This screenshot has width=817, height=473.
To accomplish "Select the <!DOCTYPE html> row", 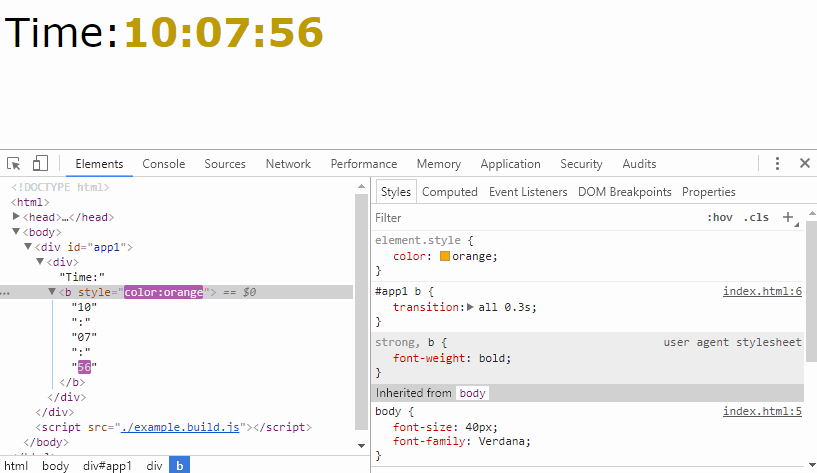I will tap(60, 187).
